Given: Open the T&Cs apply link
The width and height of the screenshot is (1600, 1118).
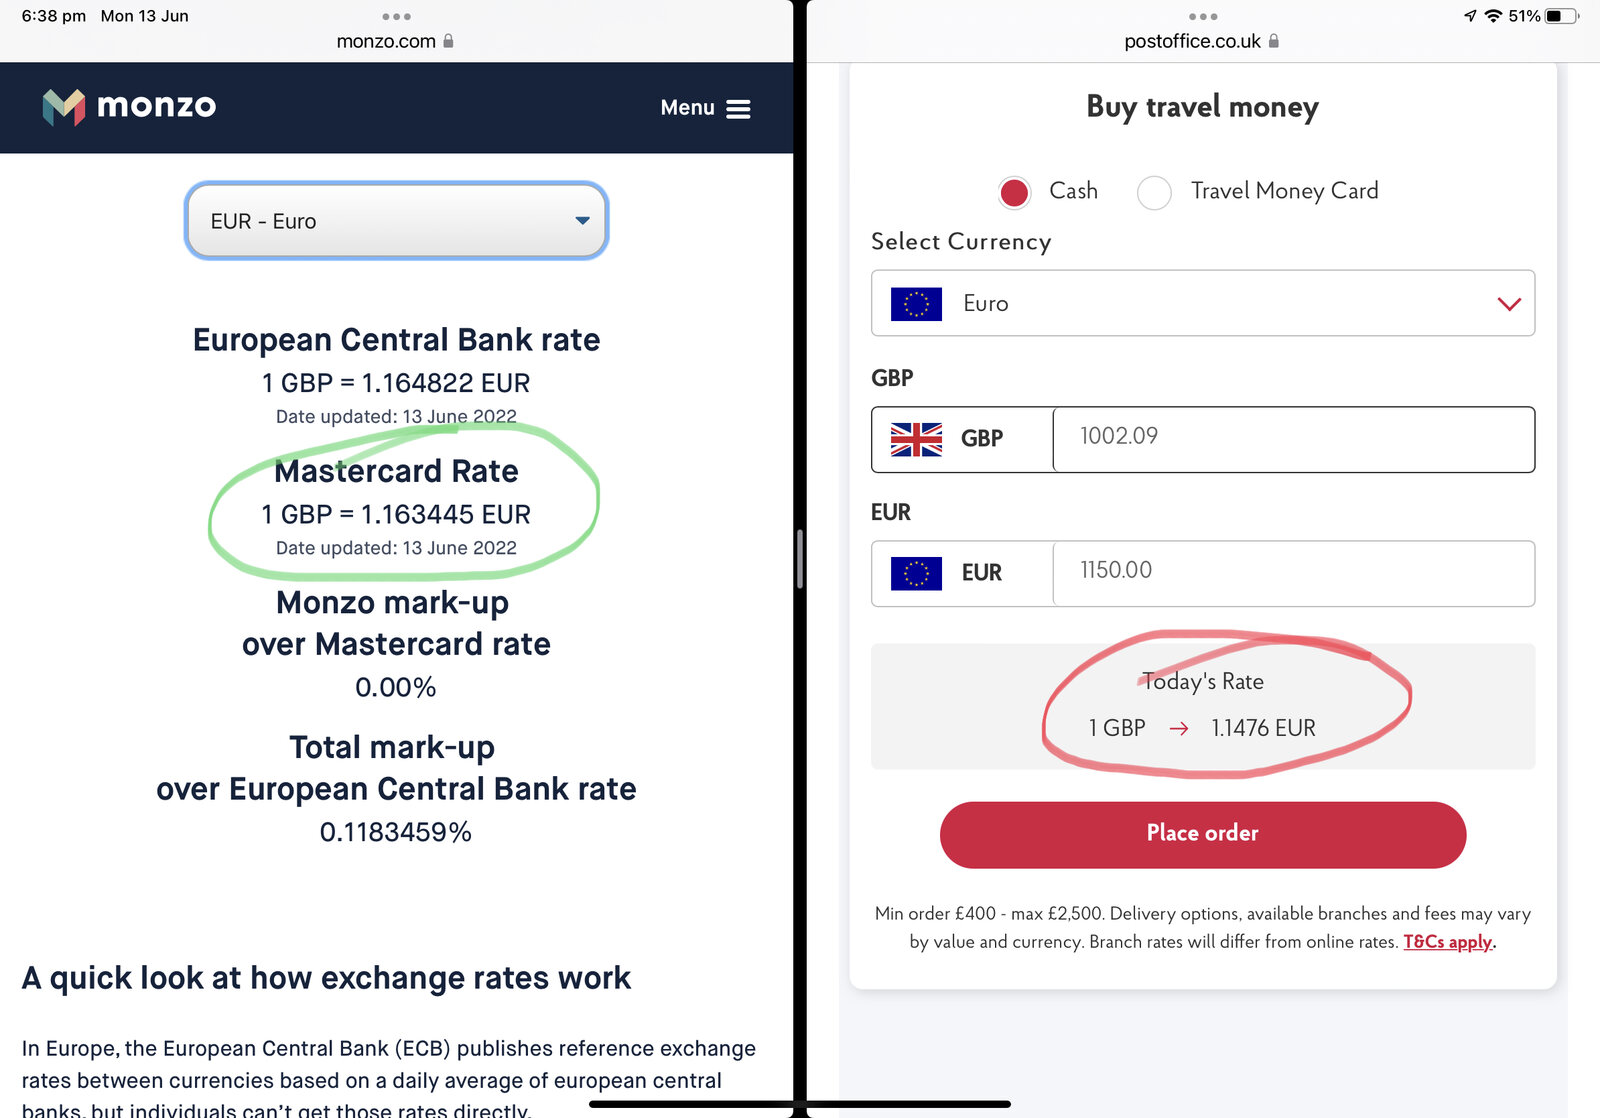Looking at the screenshot, I should [x=1447, y=942].
